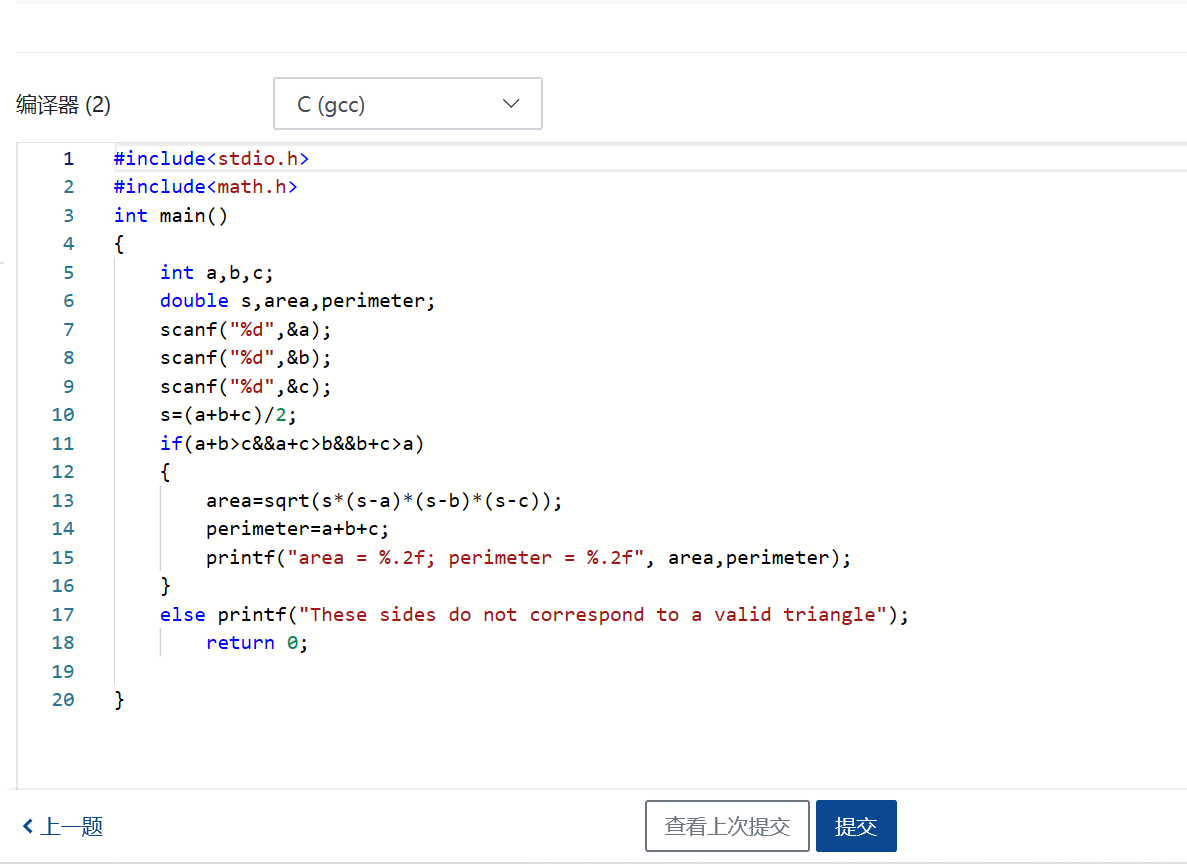The image size is (1187, 864).
Task: Place cursor on the s=(a+b+c)/2 line
Action: 228,414
